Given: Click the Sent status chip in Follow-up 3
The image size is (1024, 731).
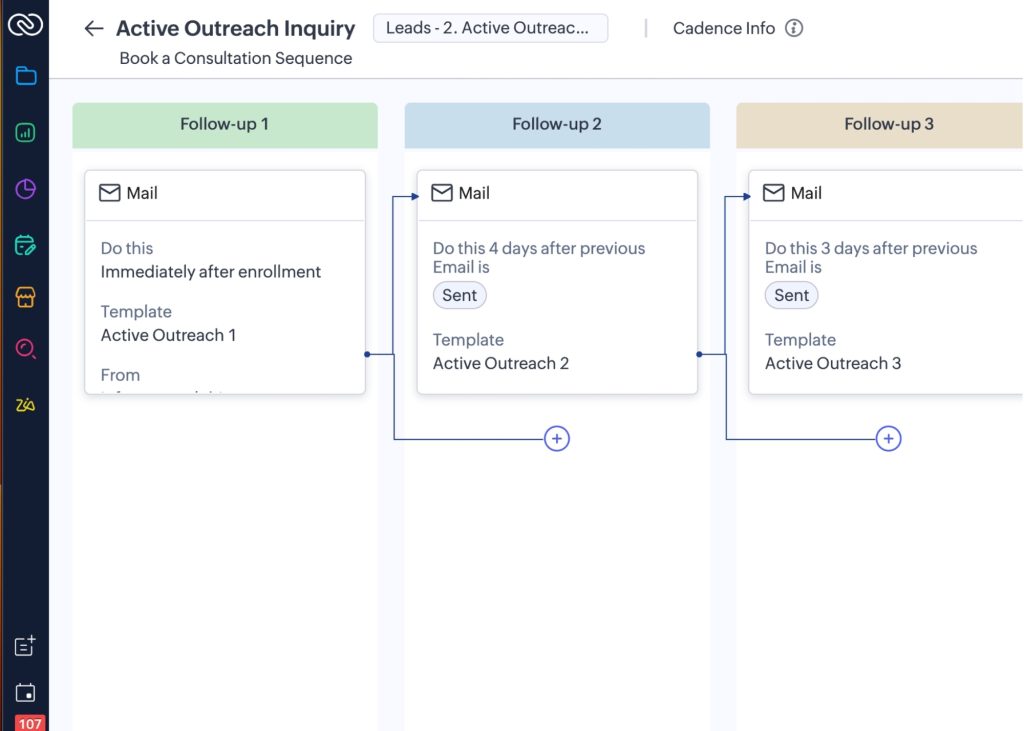Looking at the screenshot, I should point(791,295).
